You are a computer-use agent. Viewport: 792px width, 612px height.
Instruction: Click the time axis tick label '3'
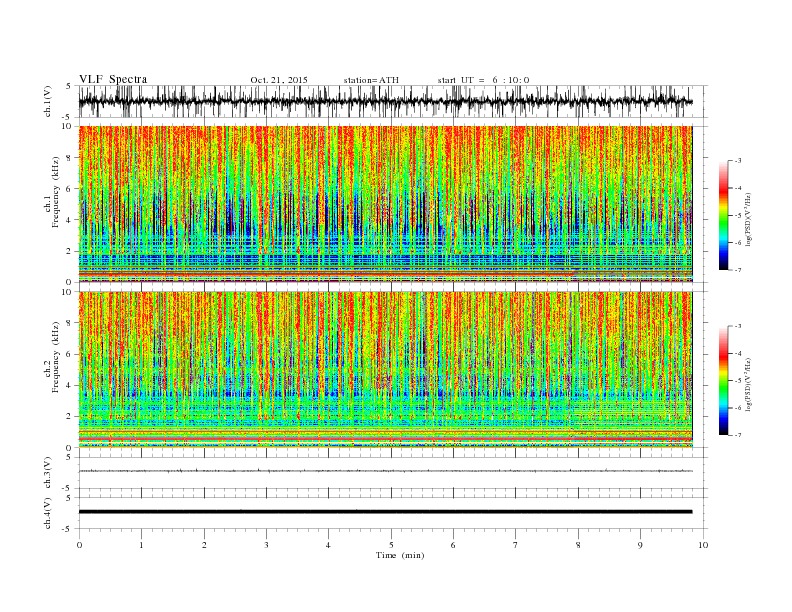coord(266,545)
